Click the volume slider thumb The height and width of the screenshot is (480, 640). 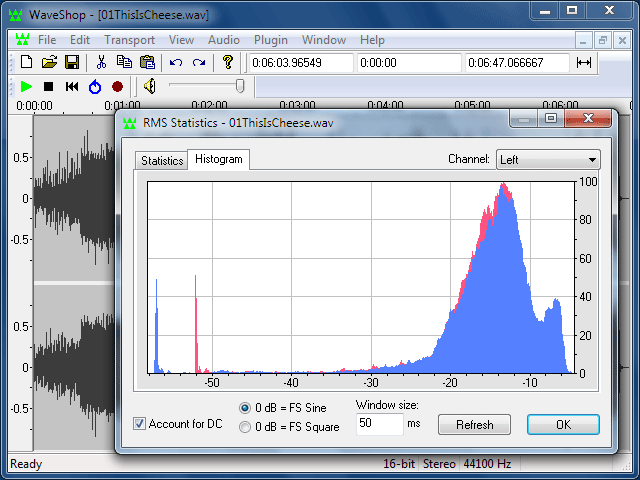point(240,86)
